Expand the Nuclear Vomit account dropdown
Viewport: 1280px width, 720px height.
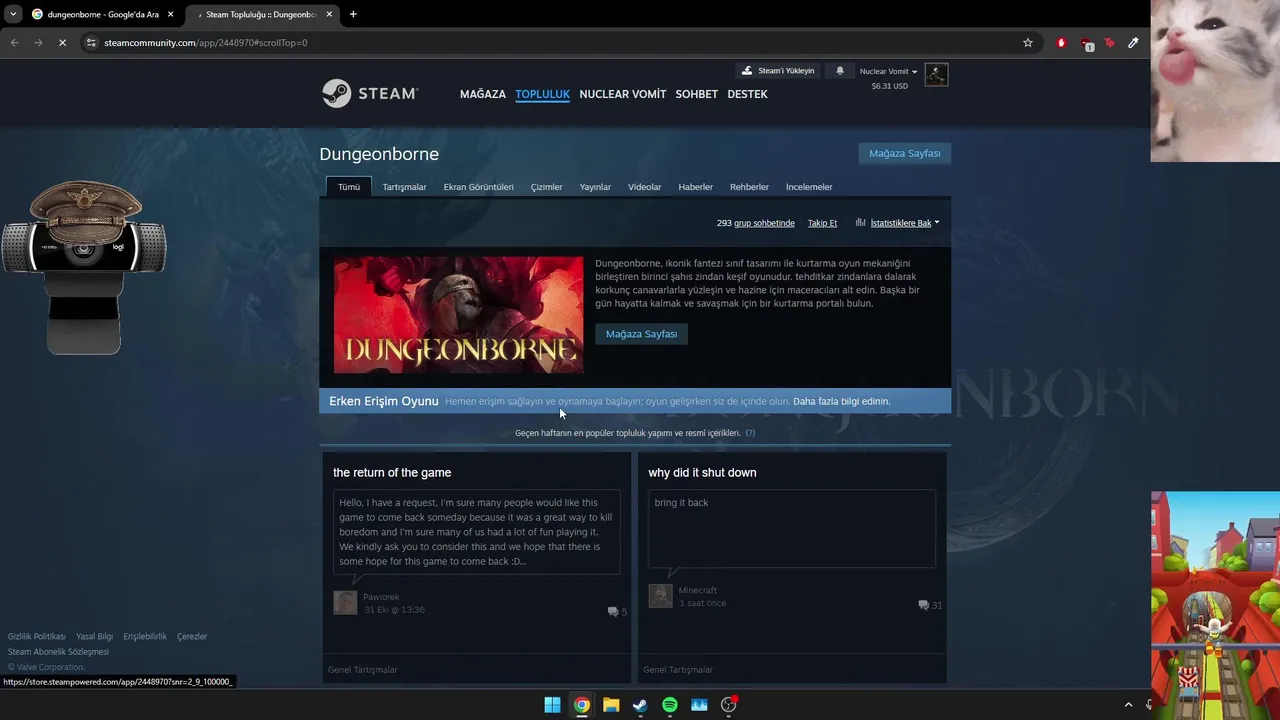click(x=888, y=72)
